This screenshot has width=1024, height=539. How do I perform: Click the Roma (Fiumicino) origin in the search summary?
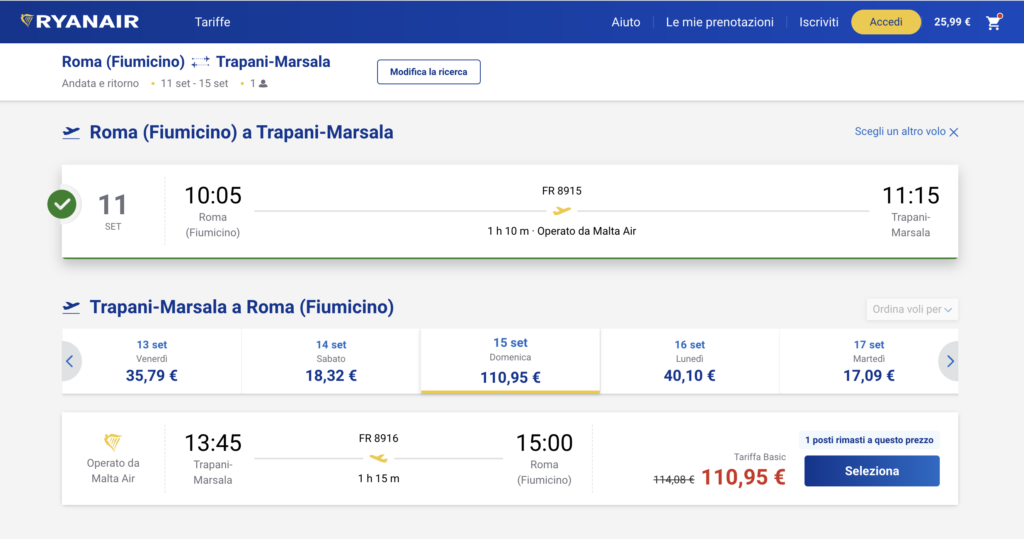(x=123, y=62)
